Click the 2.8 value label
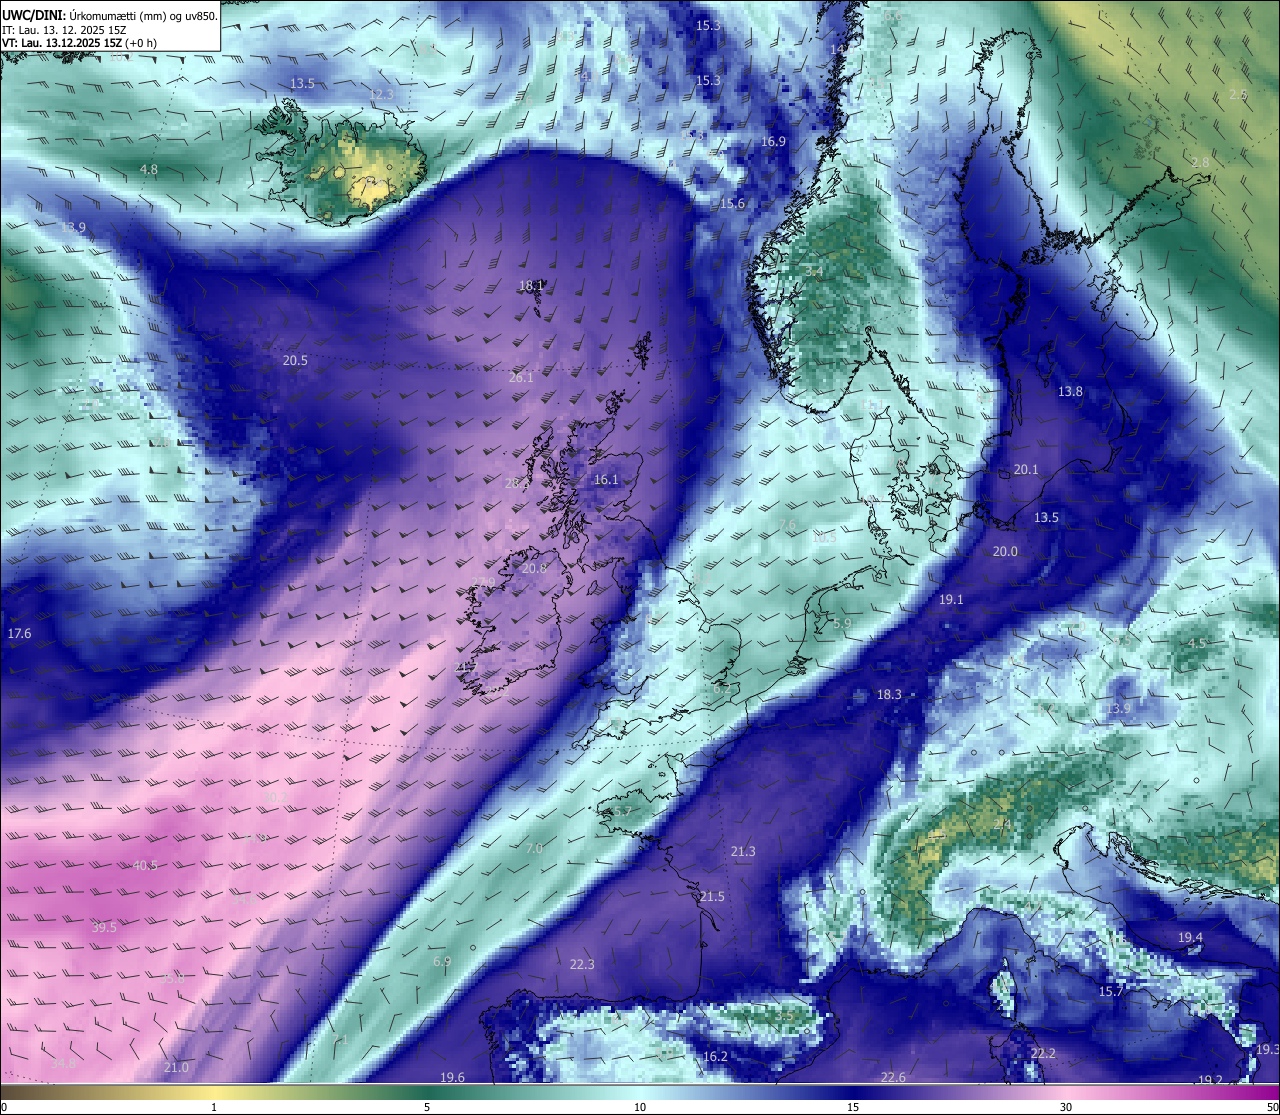1280x1115 pixels. 1200,163
